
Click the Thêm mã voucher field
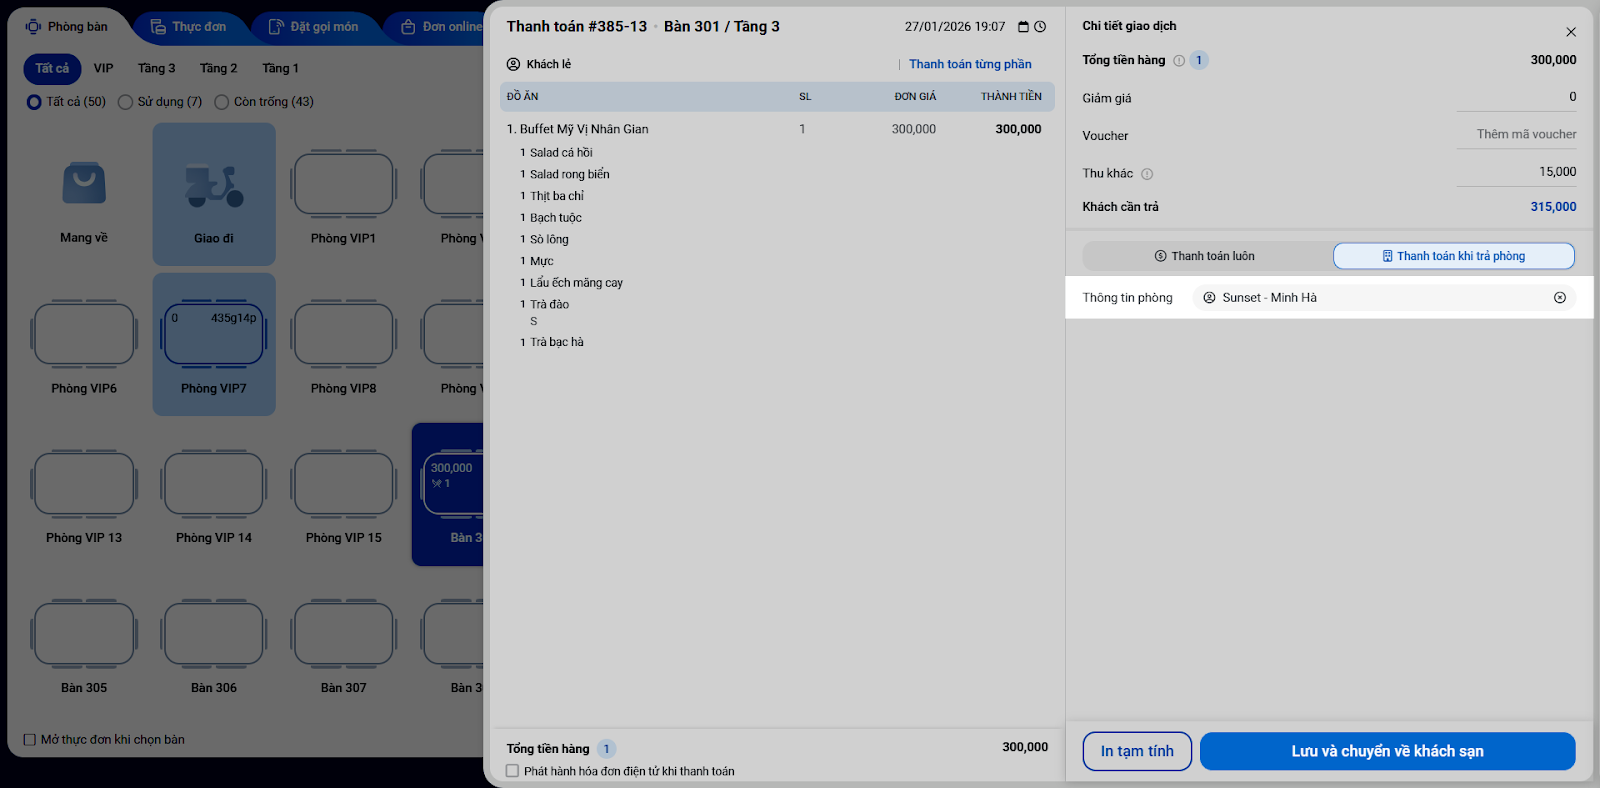tap(1516, 134)
